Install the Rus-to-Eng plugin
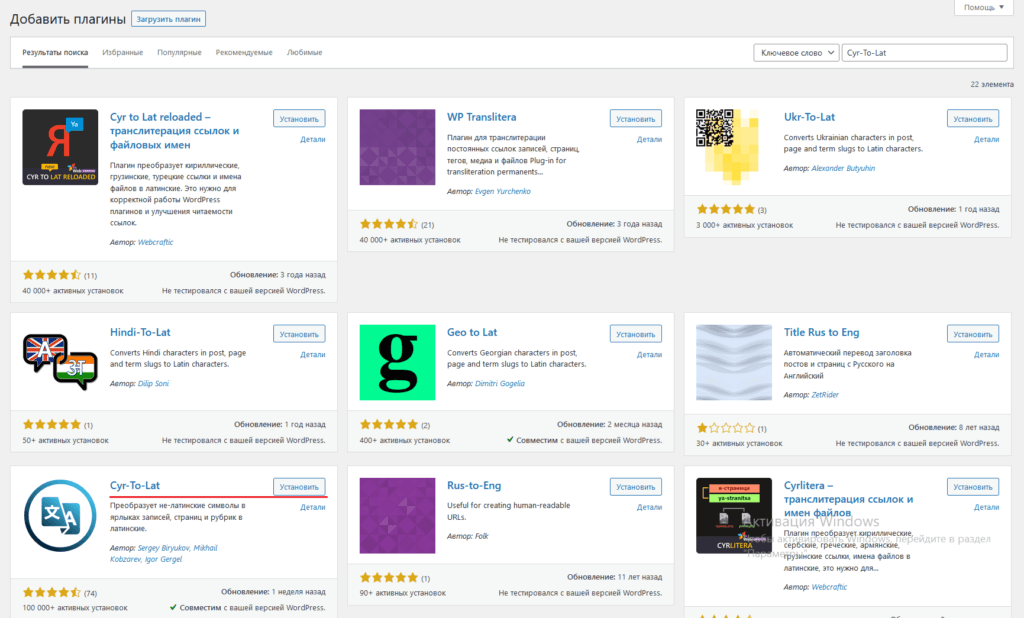The width and height of the screenshot is (1024, 618). click(x=636, y=487)
